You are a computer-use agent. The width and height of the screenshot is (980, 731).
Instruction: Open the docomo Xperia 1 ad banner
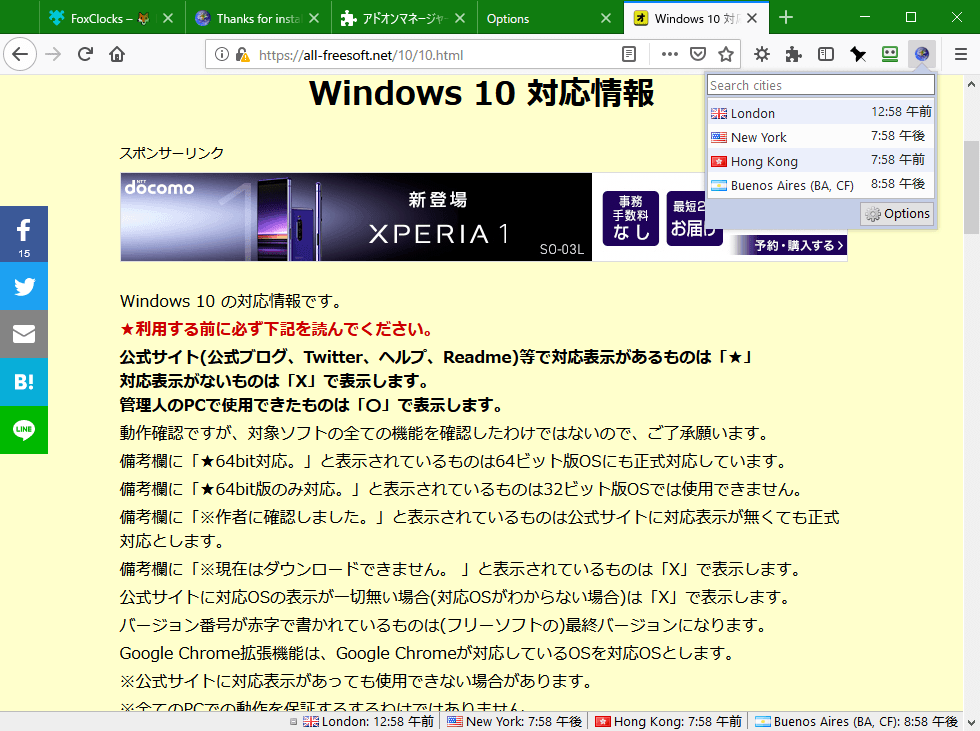356,217
